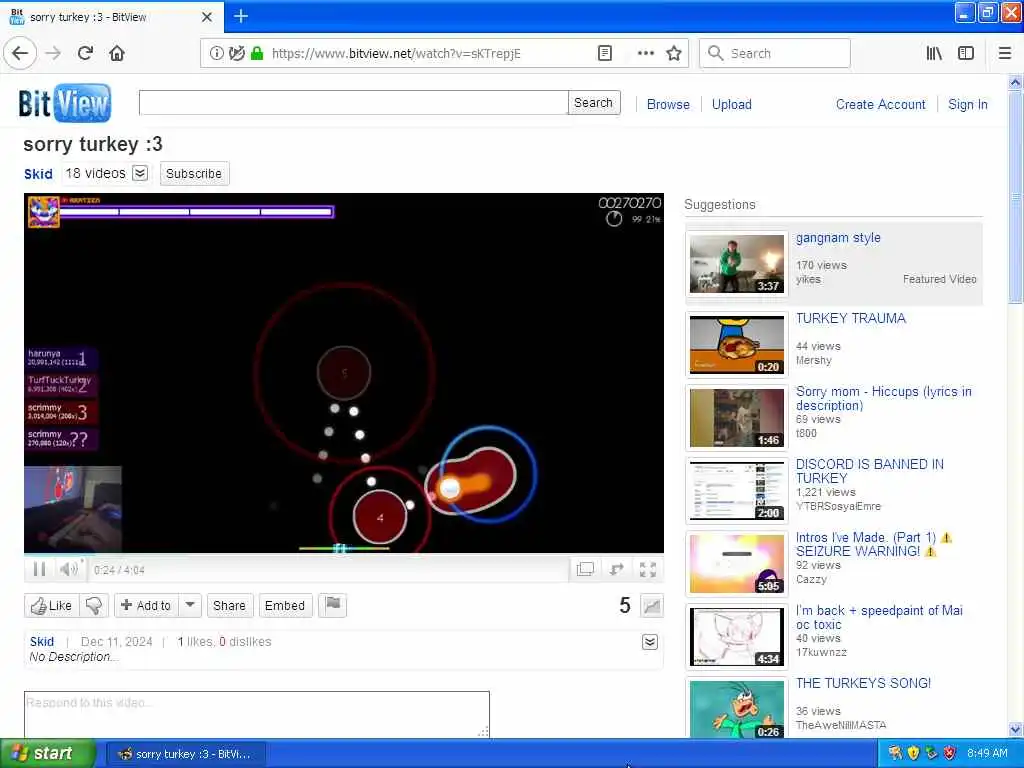
Task: Select sorry turkey taskbar window button
Action: (x=185, y=754)
